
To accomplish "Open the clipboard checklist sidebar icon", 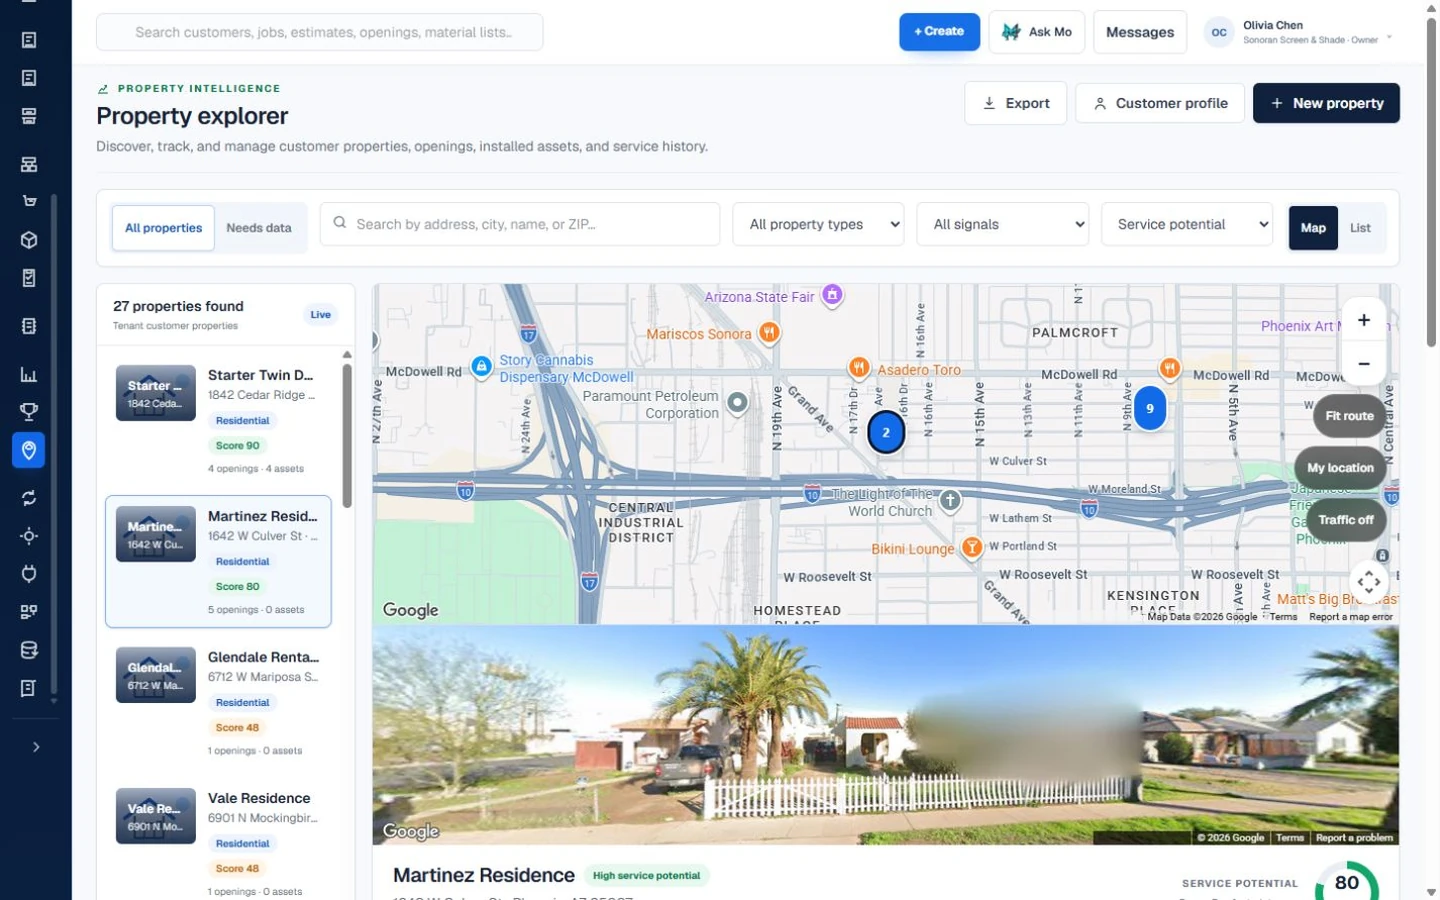I will click(x=29, y=278).
